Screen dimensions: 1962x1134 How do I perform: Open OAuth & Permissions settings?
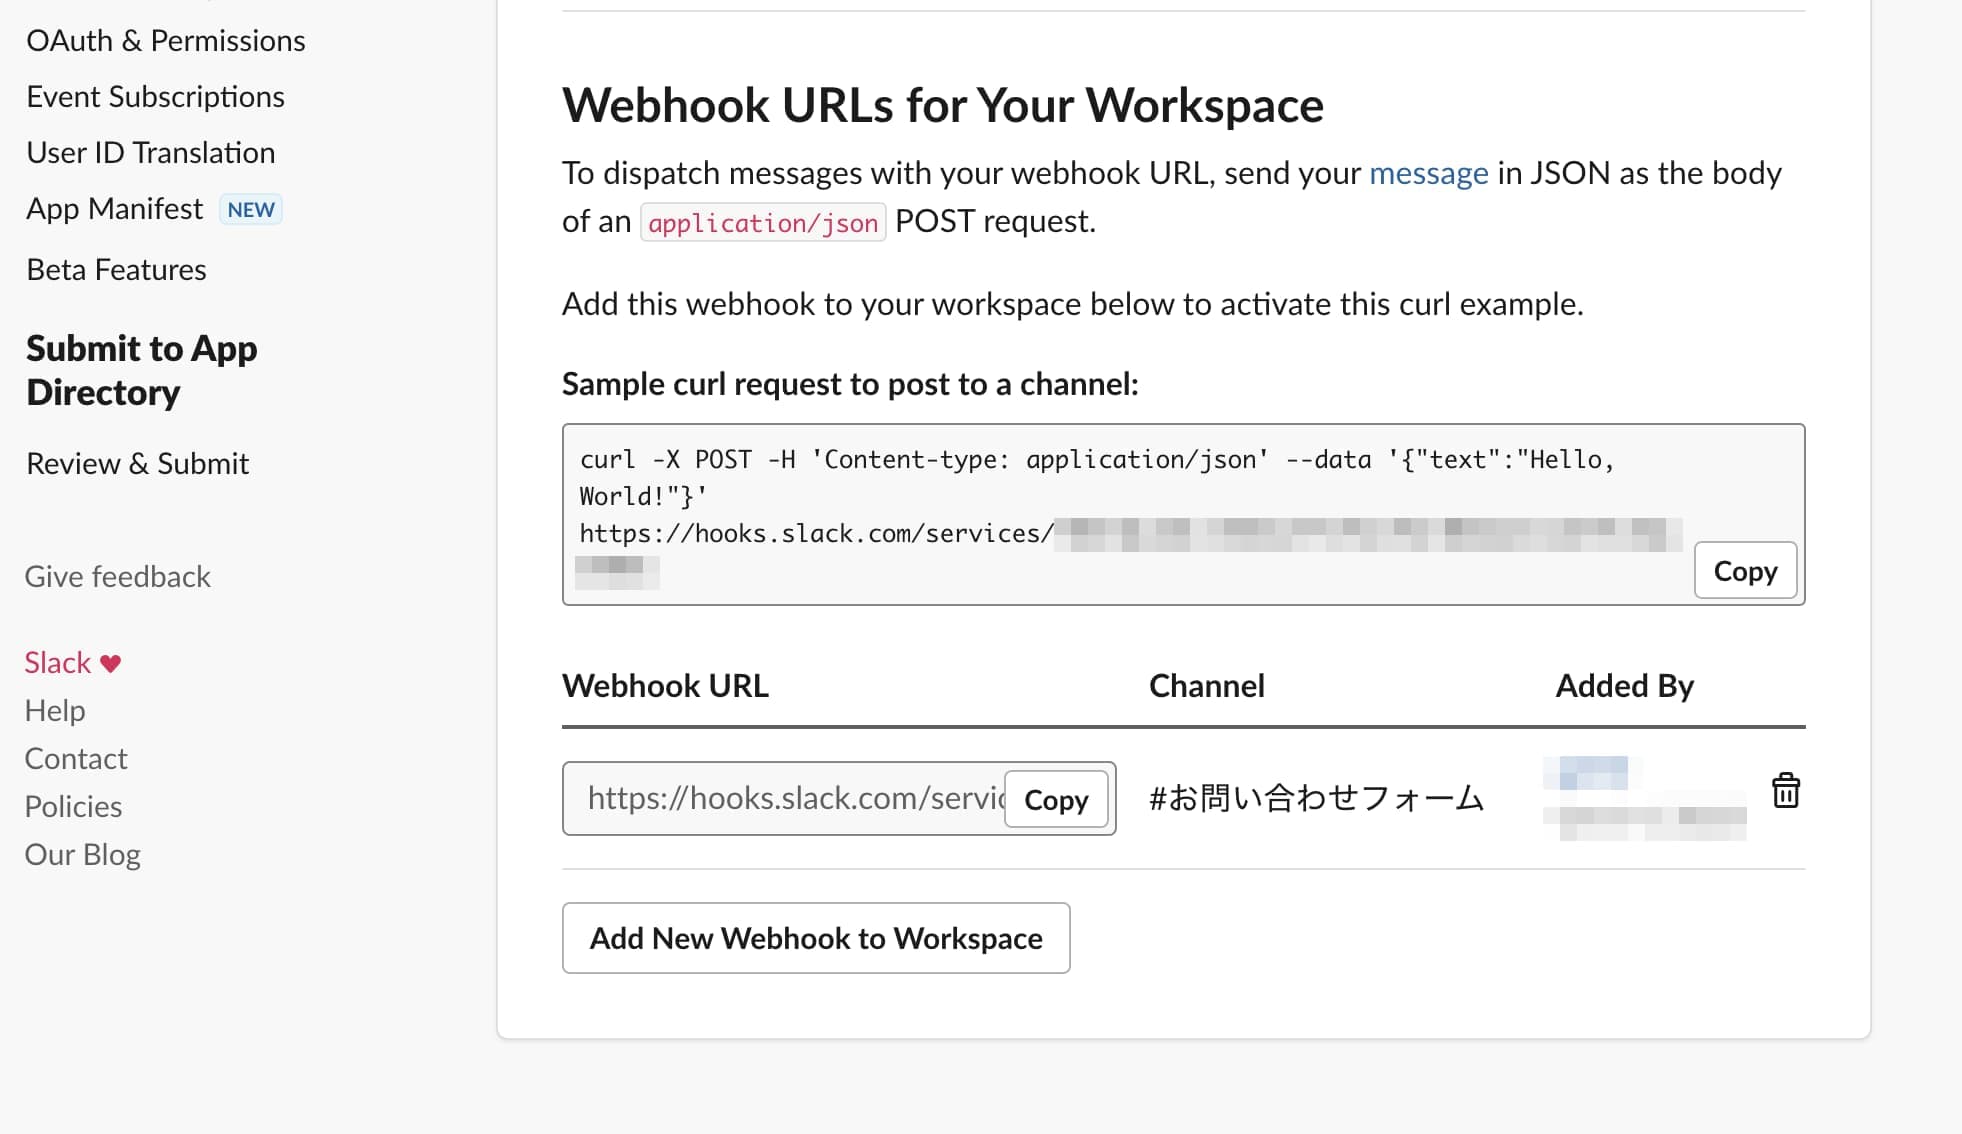pos(166,40)
